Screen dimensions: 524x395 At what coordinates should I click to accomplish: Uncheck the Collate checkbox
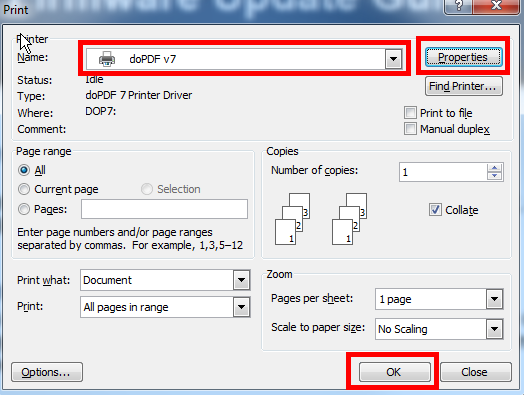click(x=435, y=210)
